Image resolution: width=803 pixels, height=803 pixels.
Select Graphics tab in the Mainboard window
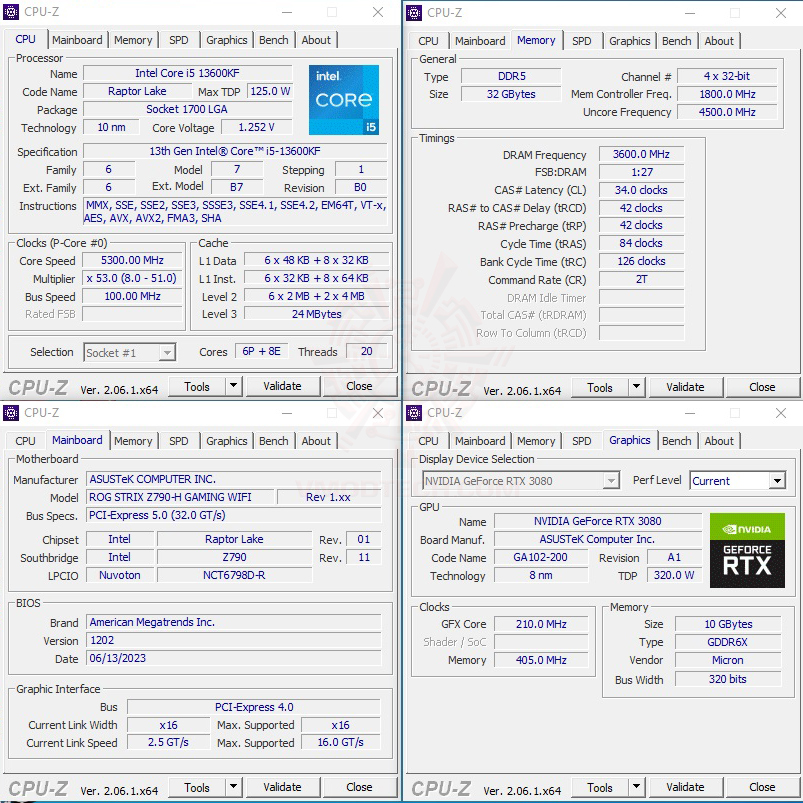point(227,441)
